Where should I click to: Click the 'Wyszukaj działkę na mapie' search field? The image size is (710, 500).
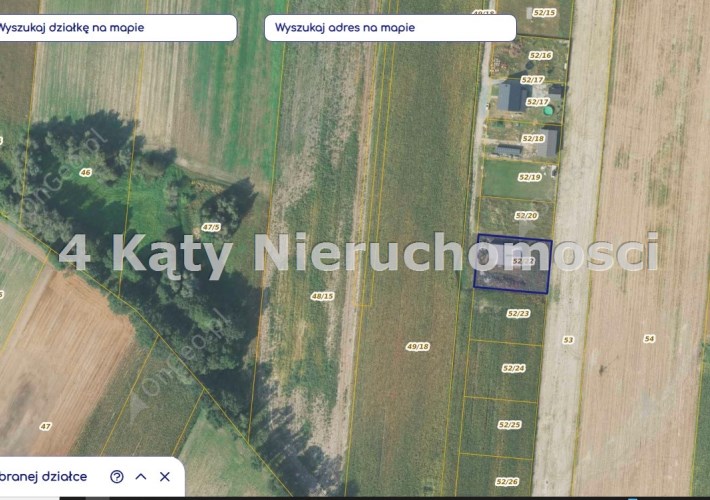(115, 28)
